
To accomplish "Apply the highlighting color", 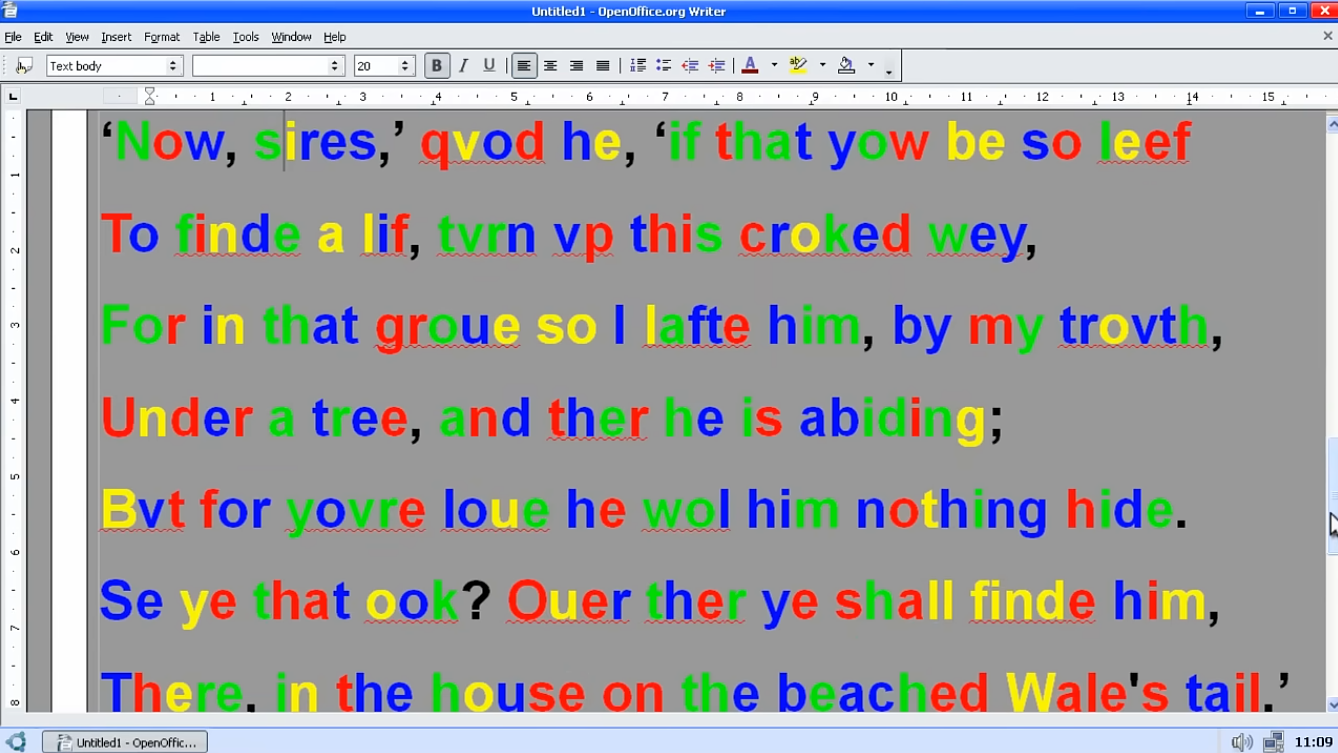I will point(798,66).
